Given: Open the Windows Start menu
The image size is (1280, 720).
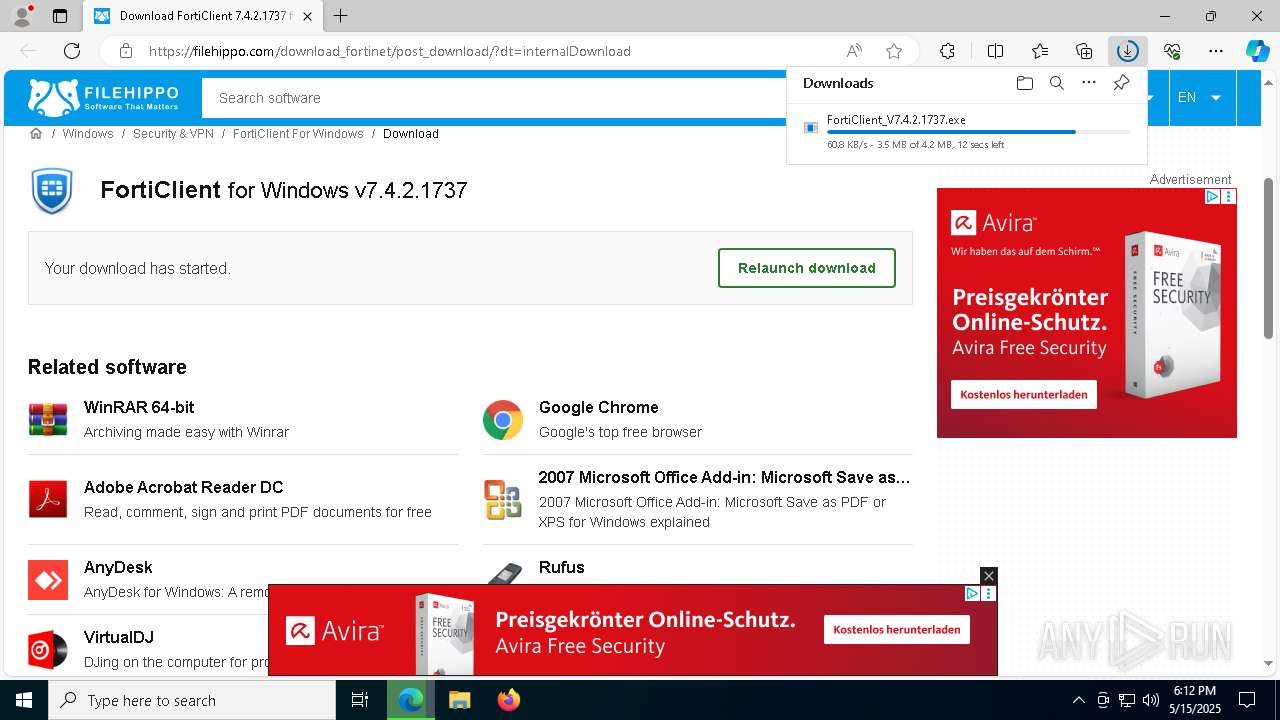Looking at the screenshot, I should point(24,700).
